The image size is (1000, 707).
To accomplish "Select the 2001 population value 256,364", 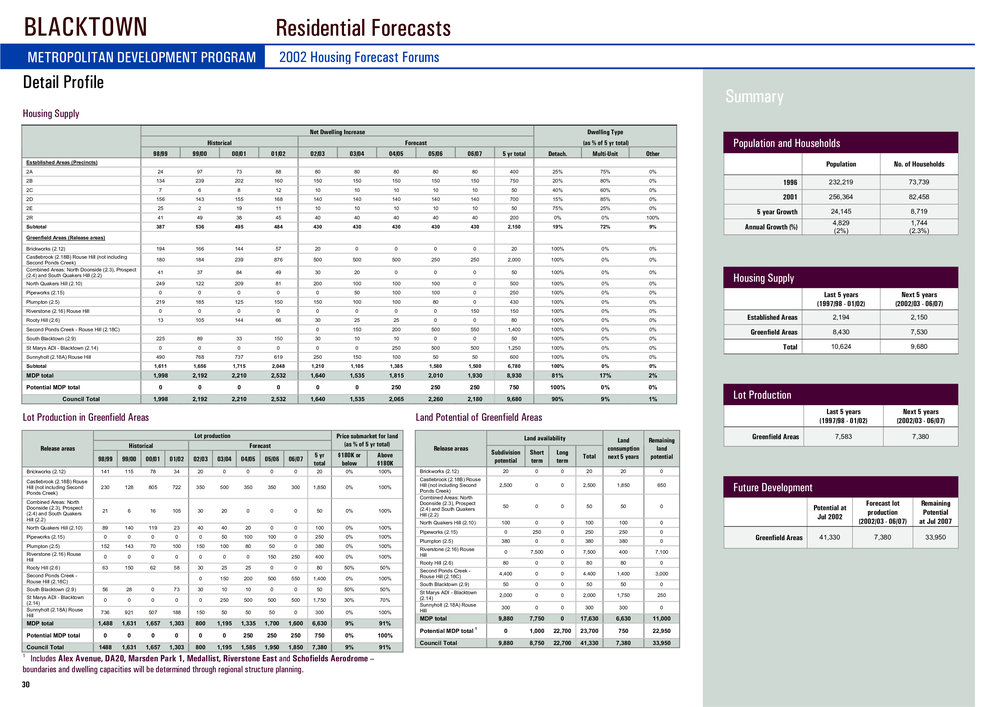I will tap(841, 197).
